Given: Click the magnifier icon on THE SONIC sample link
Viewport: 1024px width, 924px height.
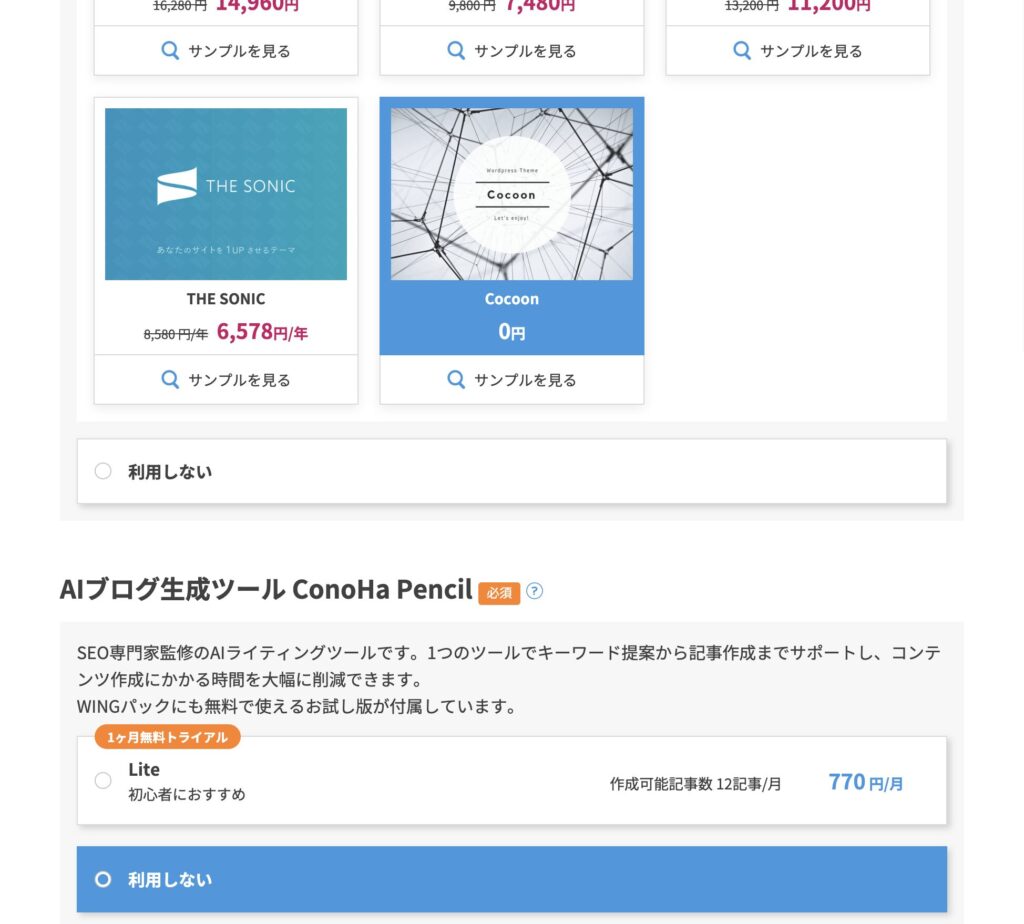Looking at the screenshot, I should [170, 379].
